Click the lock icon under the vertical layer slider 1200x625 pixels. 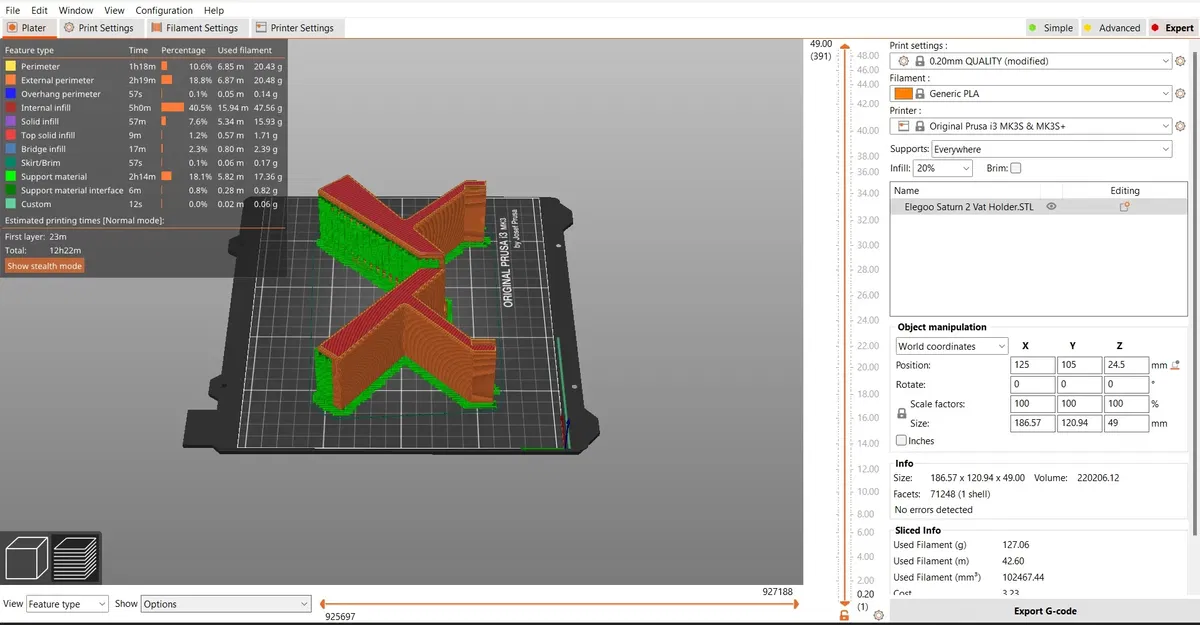pos(846,615)
